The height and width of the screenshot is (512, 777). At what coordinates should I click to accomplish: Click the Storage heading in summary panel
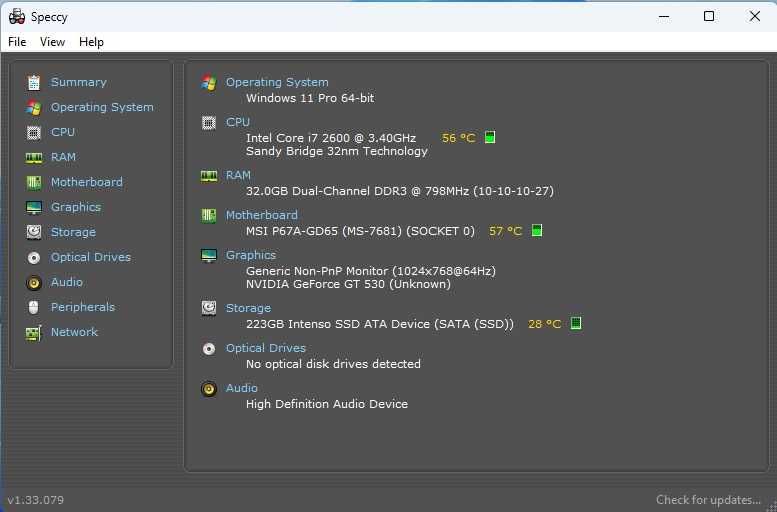(248, 308)
